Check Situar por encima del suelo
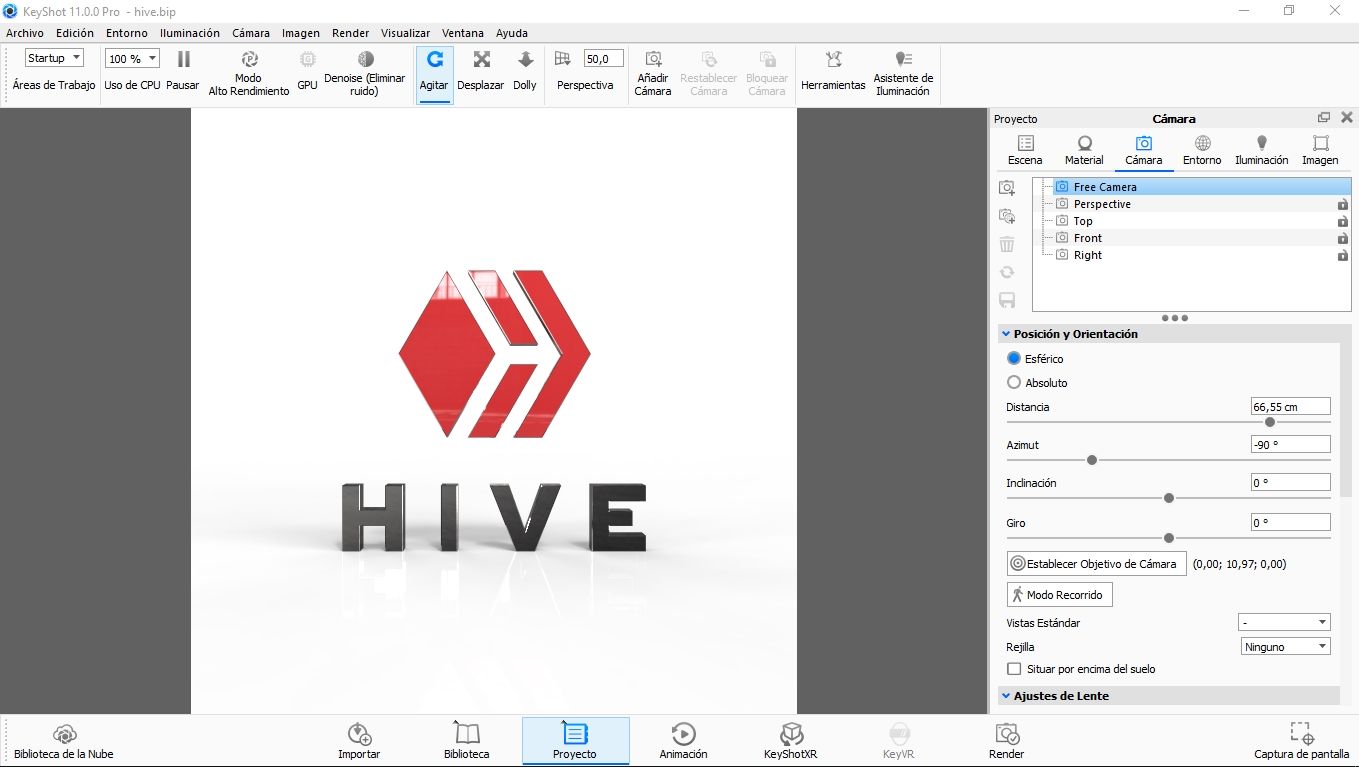The image size is (1359, 767). click(1014, 669)
